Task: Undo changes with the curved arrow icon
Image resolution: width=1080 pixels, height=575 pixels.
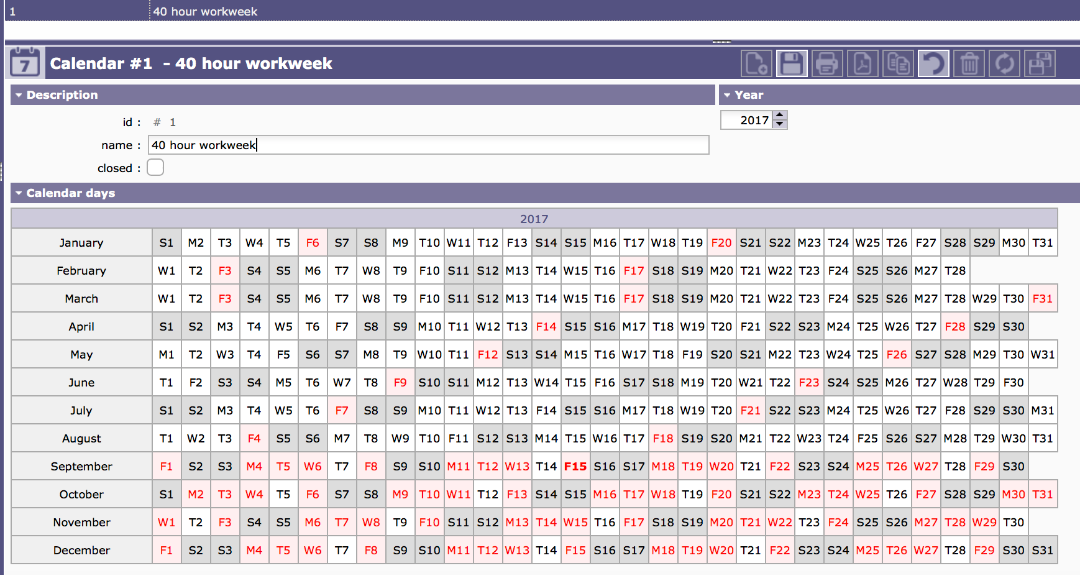Action: point(933,64)
